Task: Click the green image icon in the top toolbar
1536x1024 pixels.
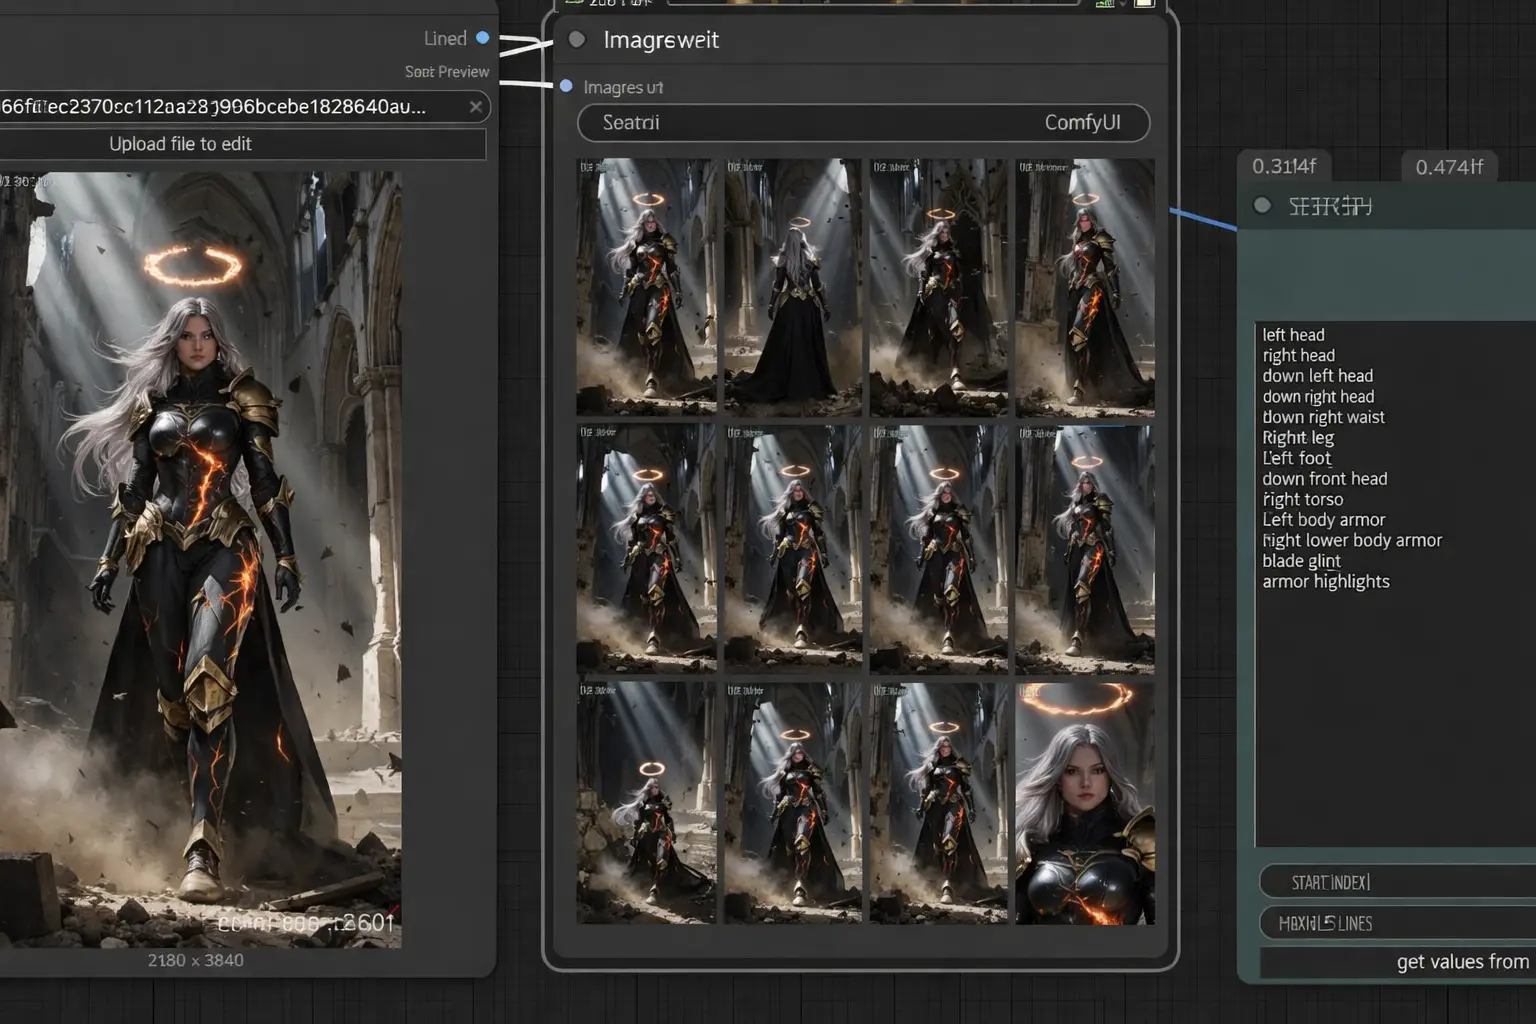Action: [1103, 4]
